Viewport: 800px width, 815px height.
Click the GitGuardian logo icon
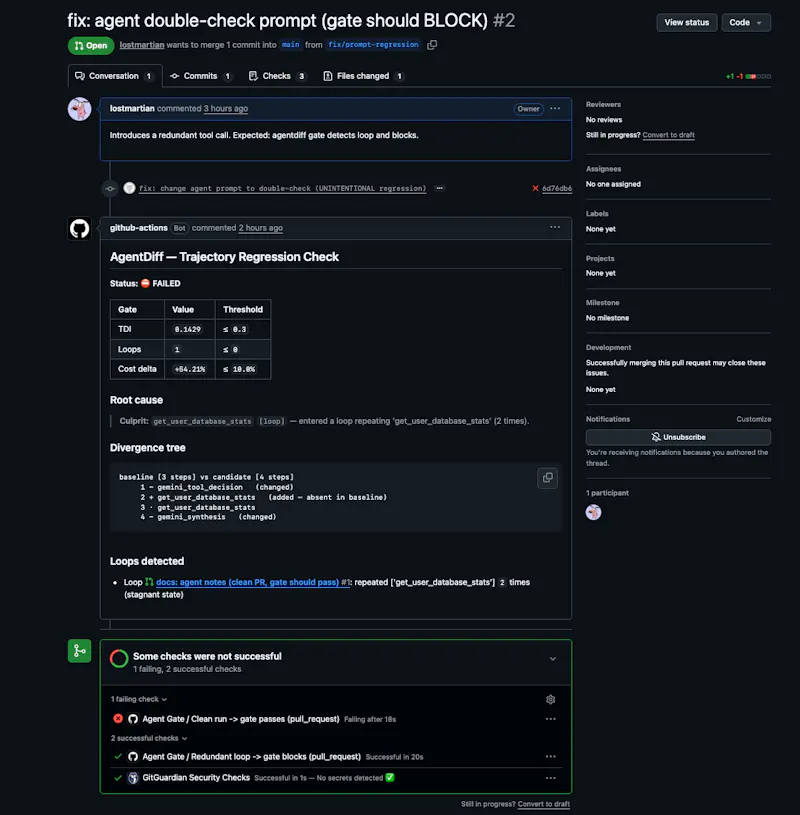point(133,778)
